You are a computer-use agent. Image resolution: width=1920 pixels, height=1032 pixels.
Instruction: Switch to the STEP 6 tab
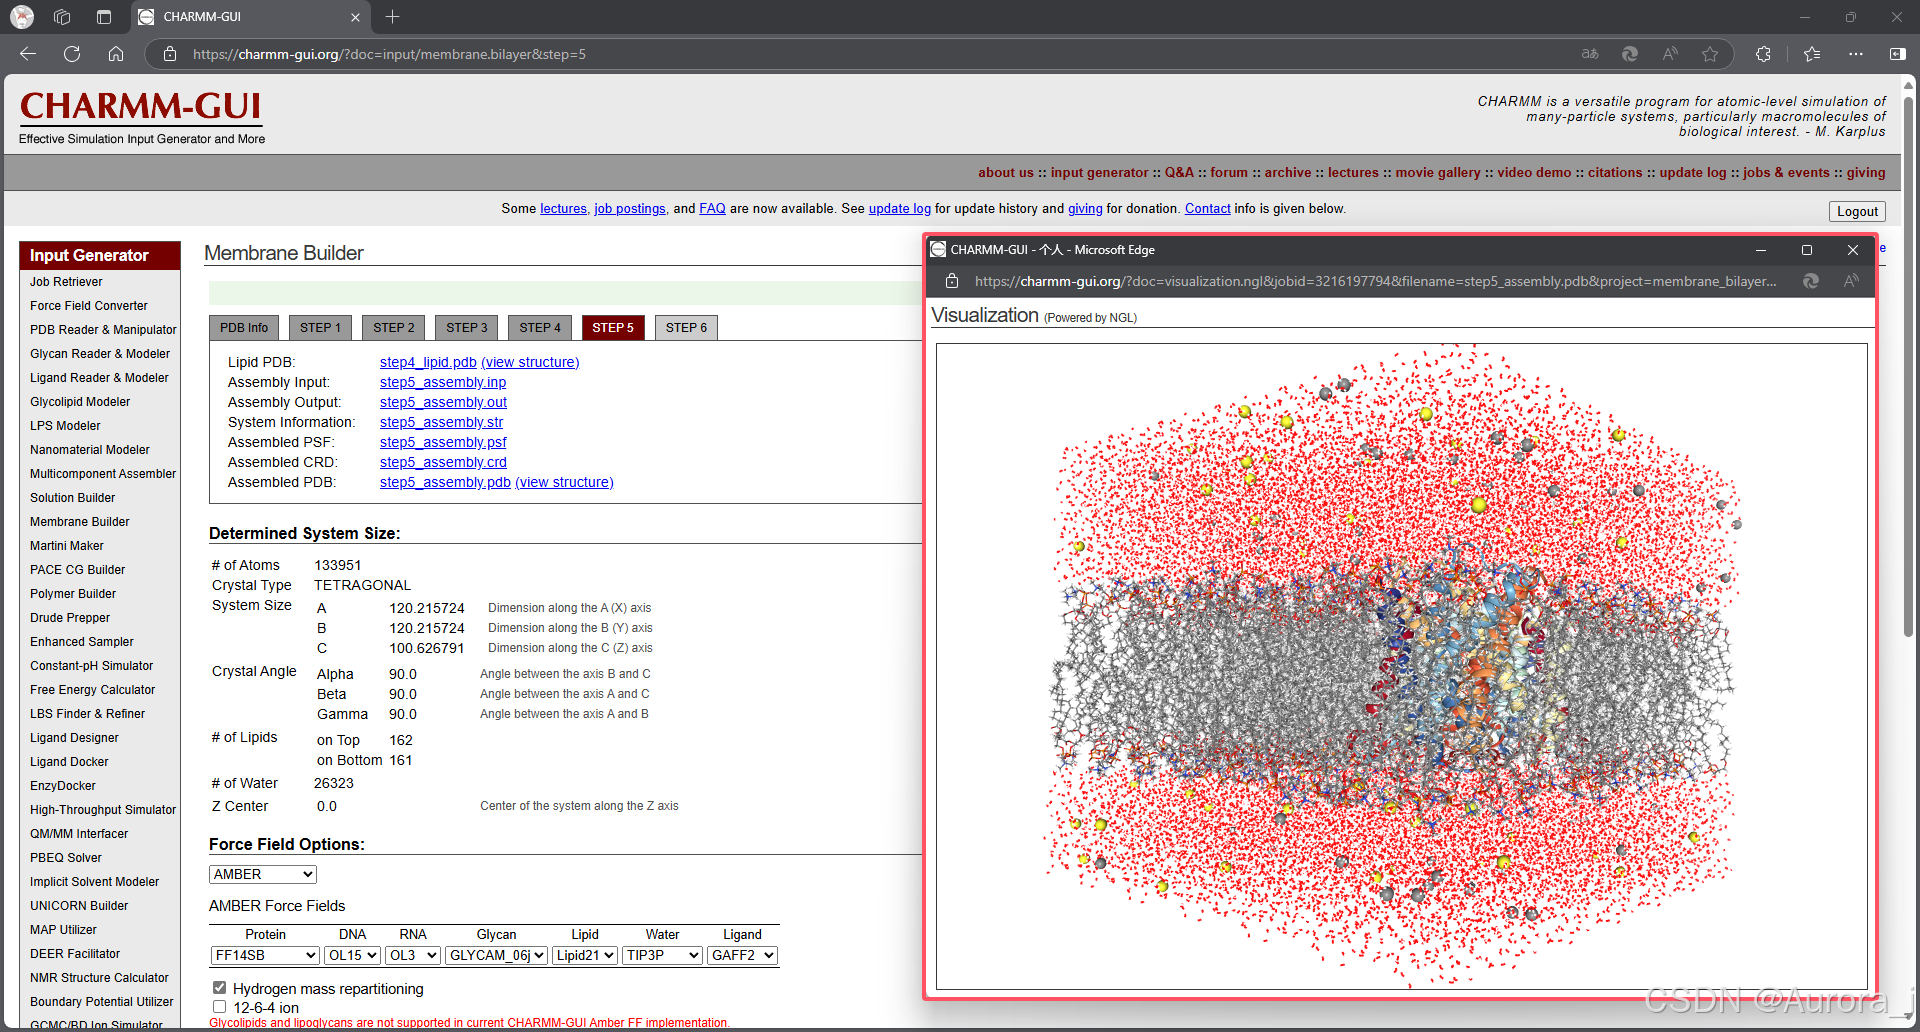point(686,328)
